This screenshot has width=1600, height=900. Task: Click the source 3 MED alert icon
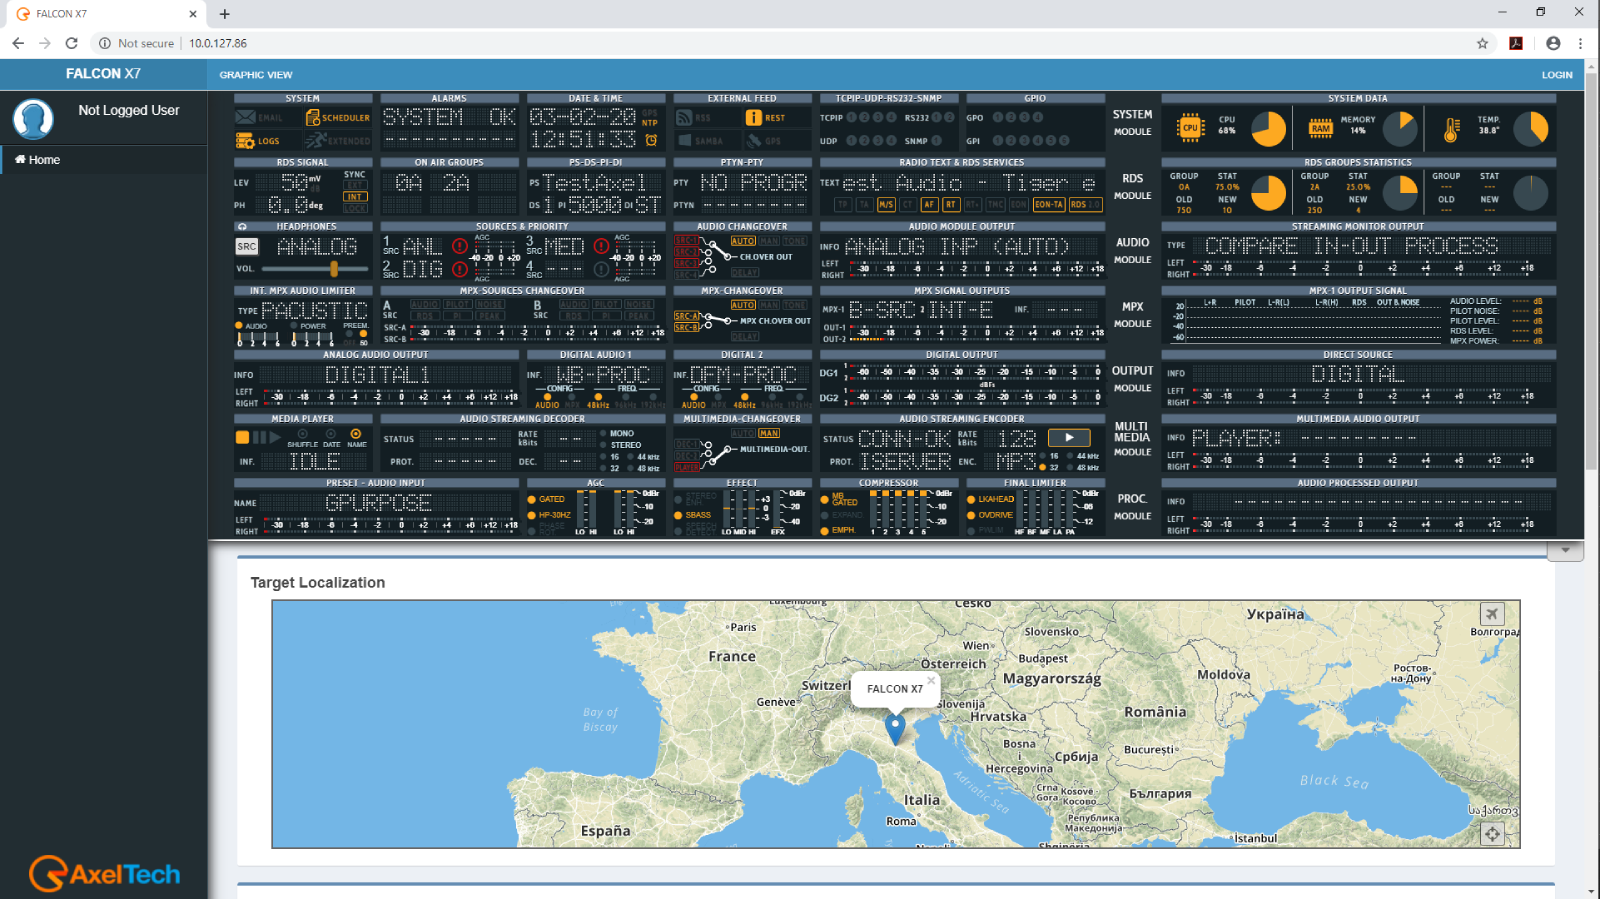601,246
